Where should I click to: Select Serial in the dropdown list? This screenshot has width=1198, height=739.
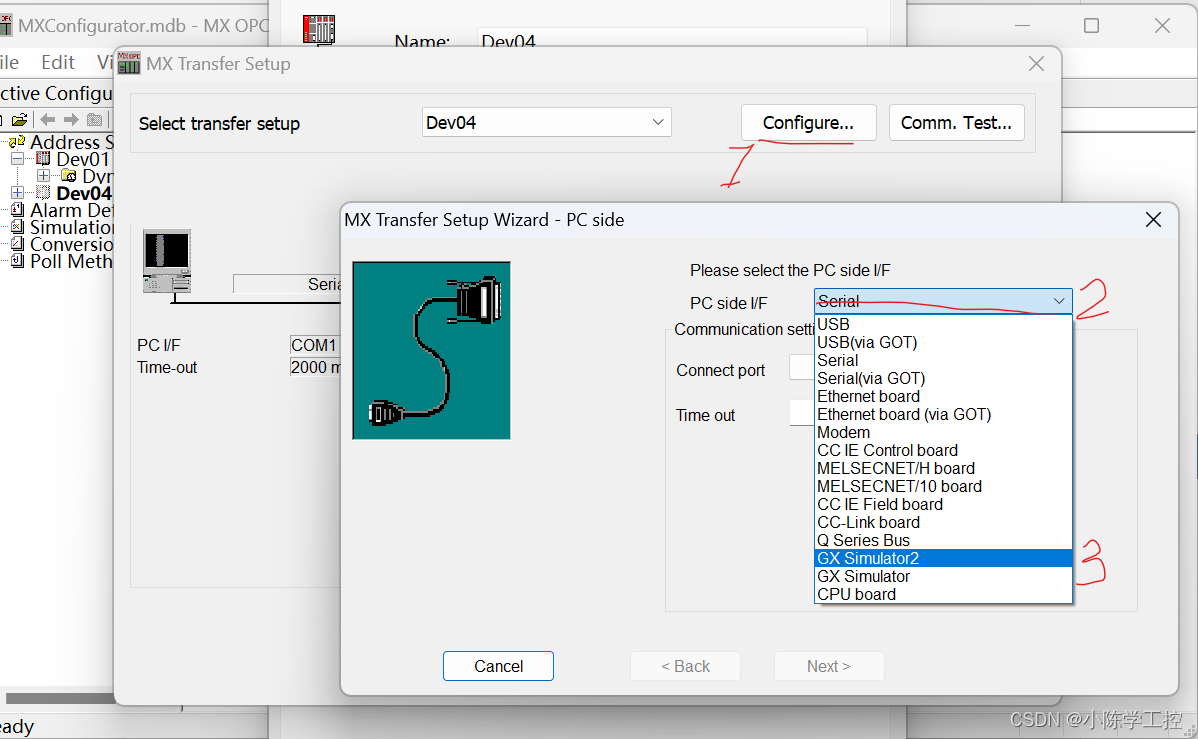(x=943, y=360)
